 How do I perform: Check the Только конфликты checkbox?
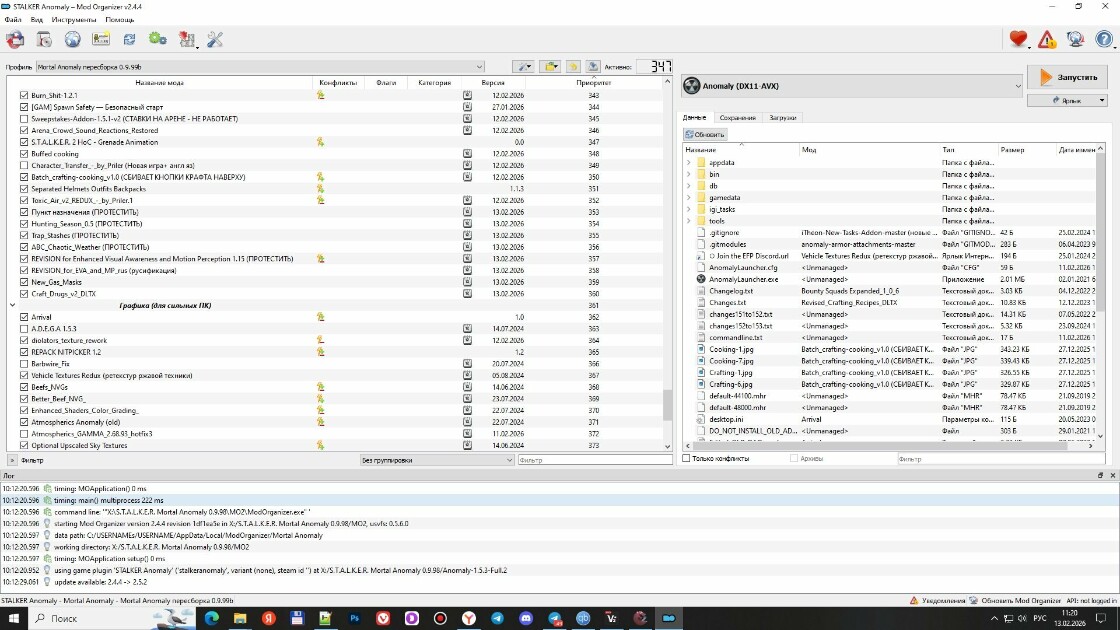(x=686, y=459)
